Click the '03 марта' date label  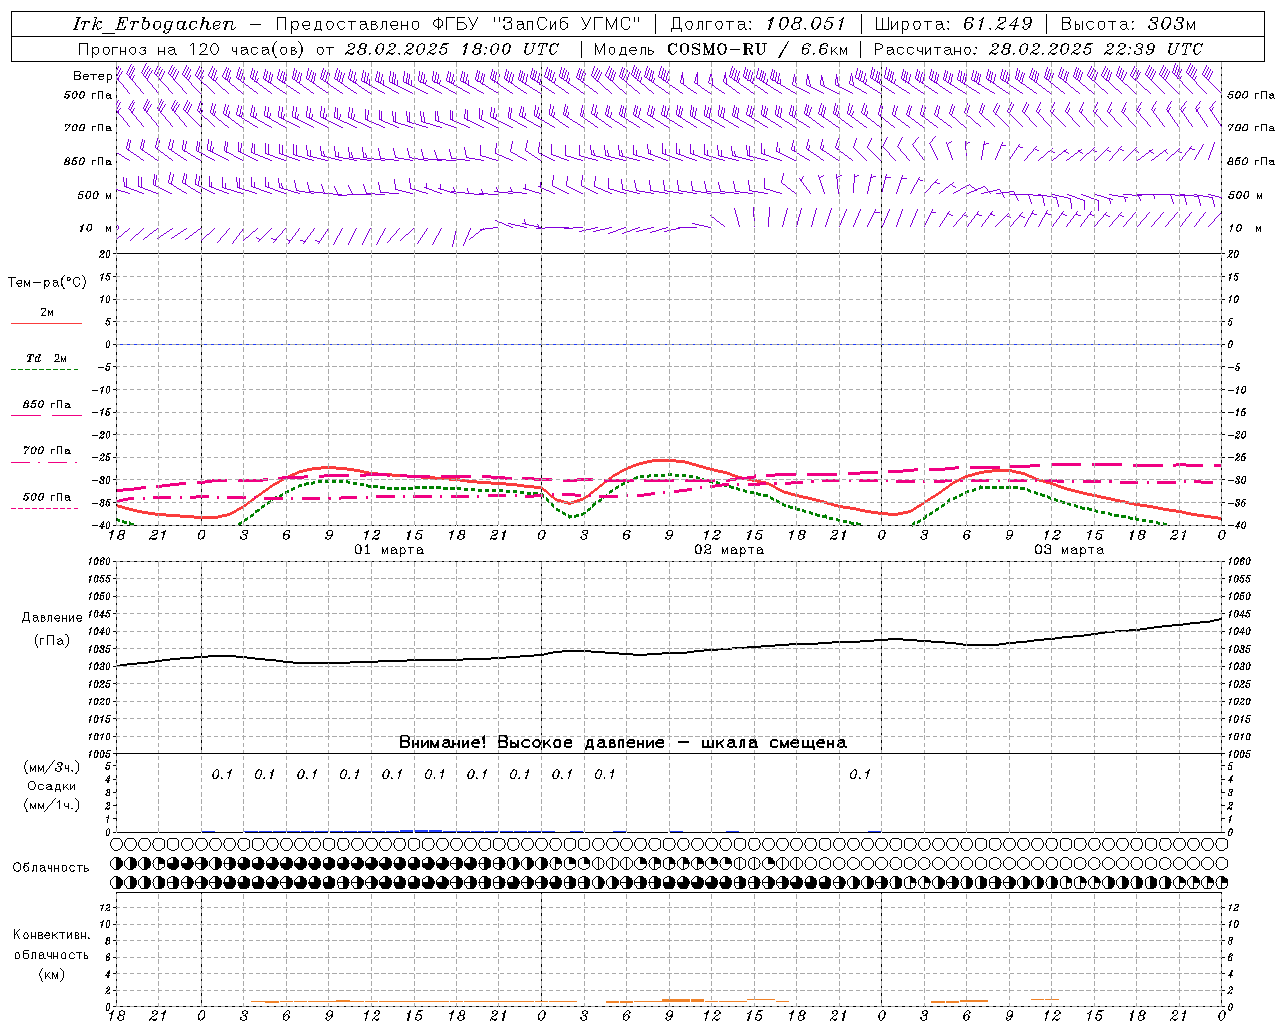1070,550
